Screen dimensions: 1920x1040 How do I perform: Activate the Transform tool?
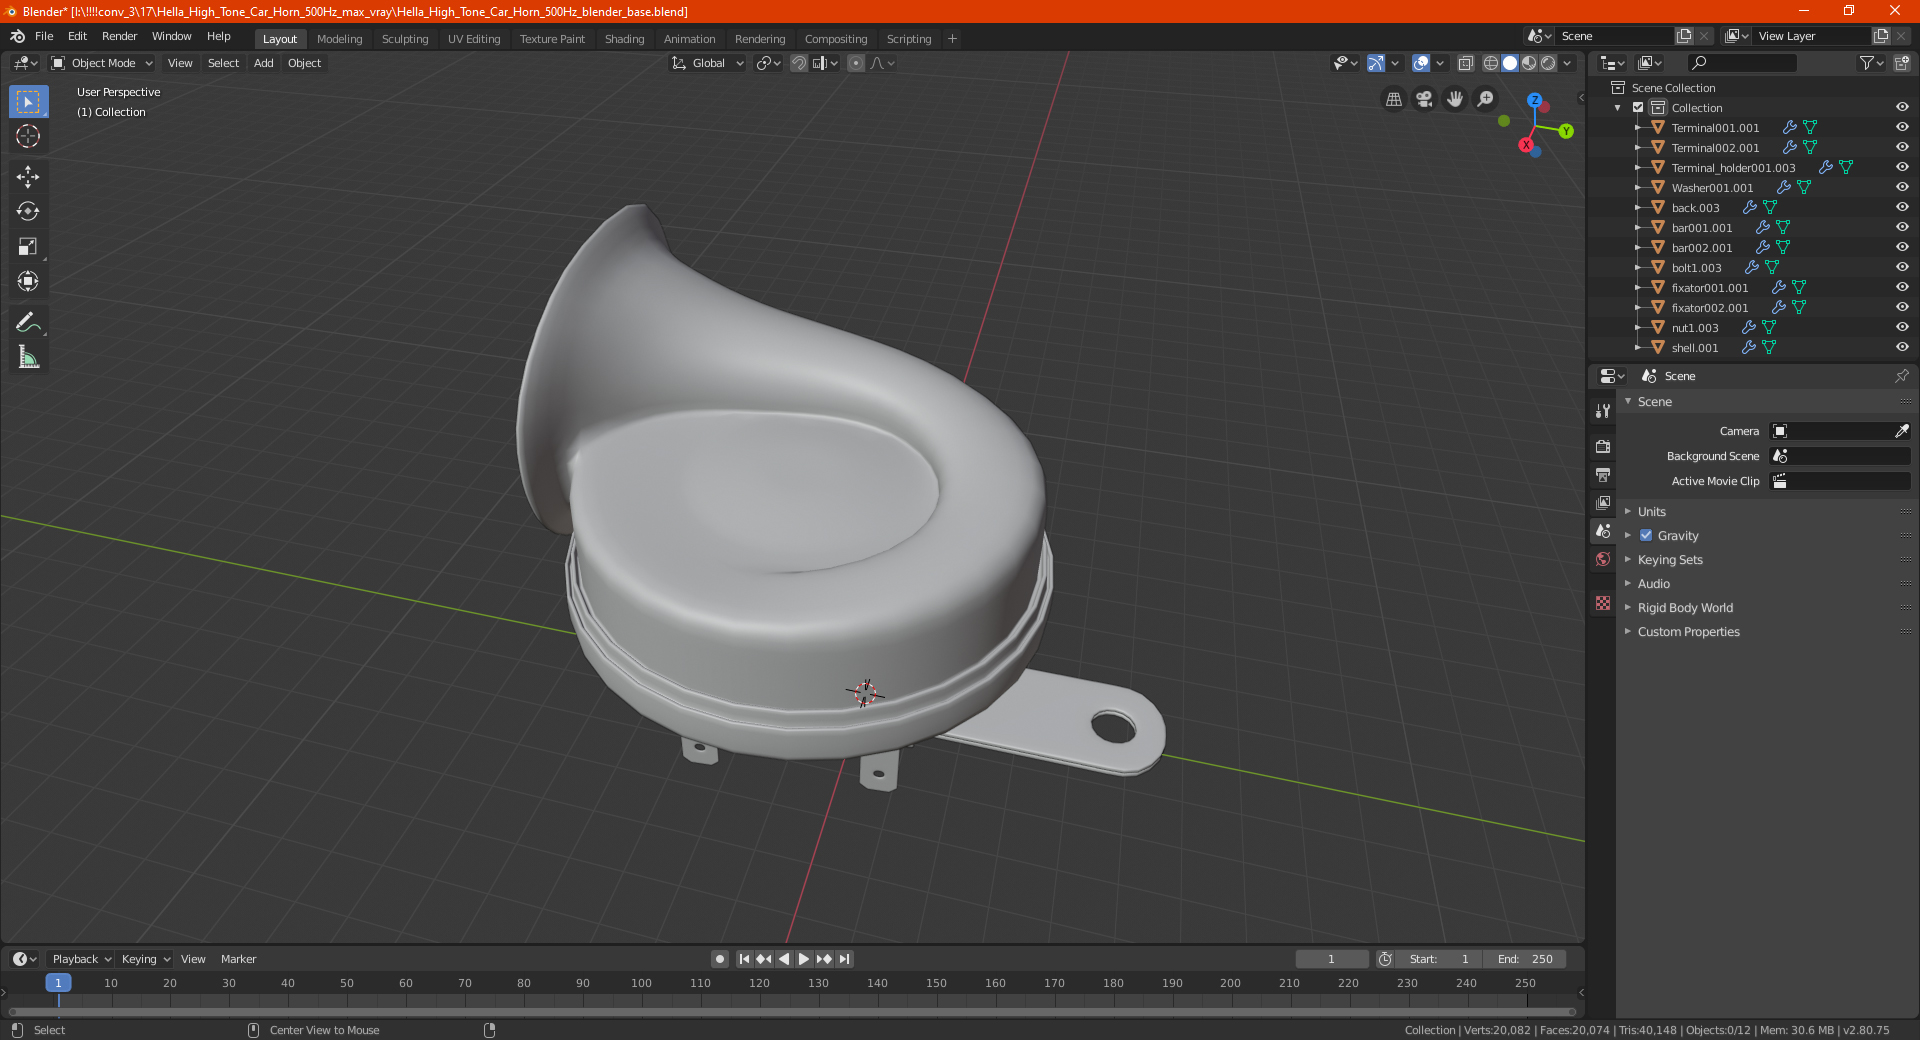[28, 281]
